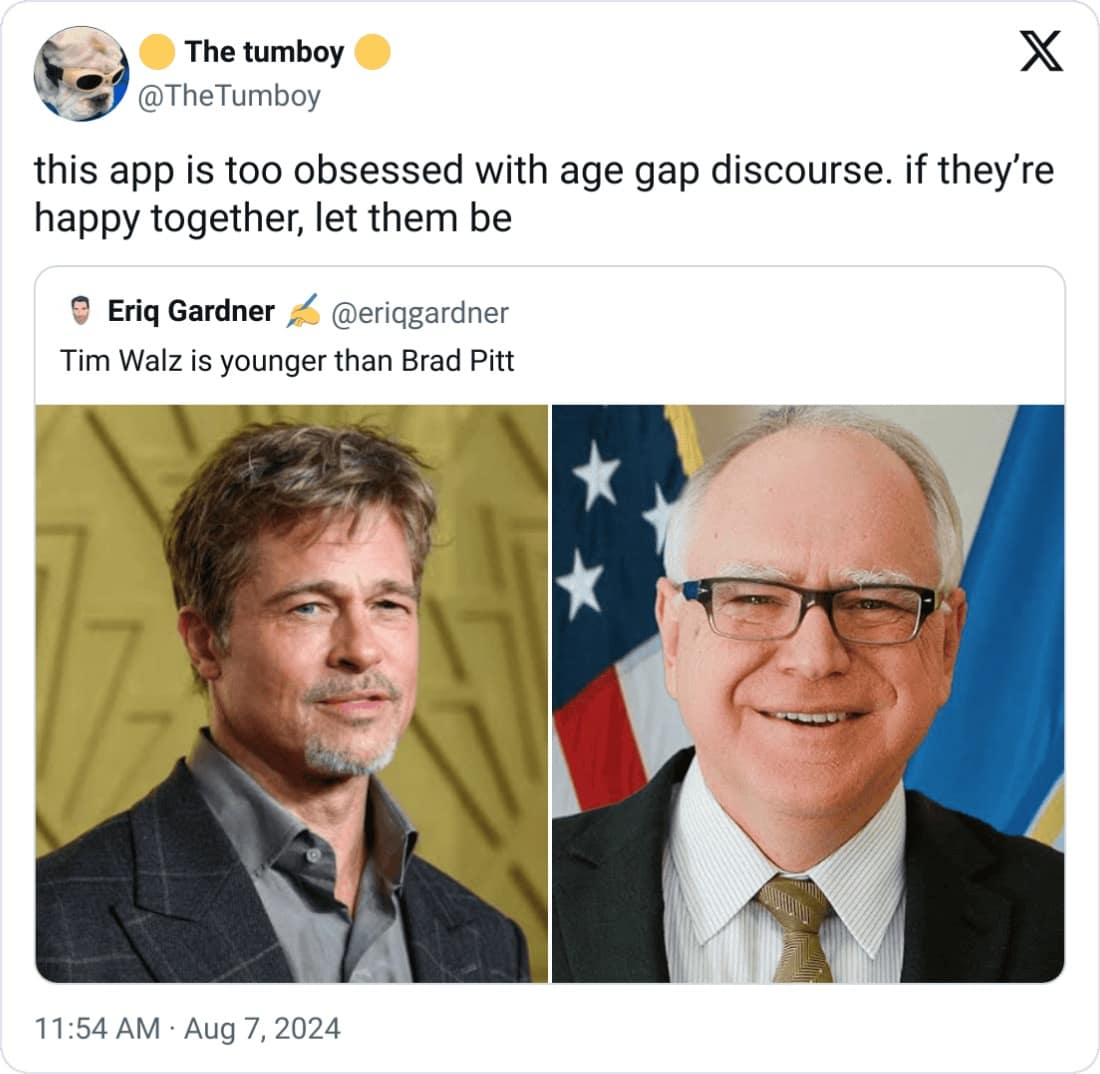
Task: Open The tumboy's profile avatar
Action: coord(80,74)
